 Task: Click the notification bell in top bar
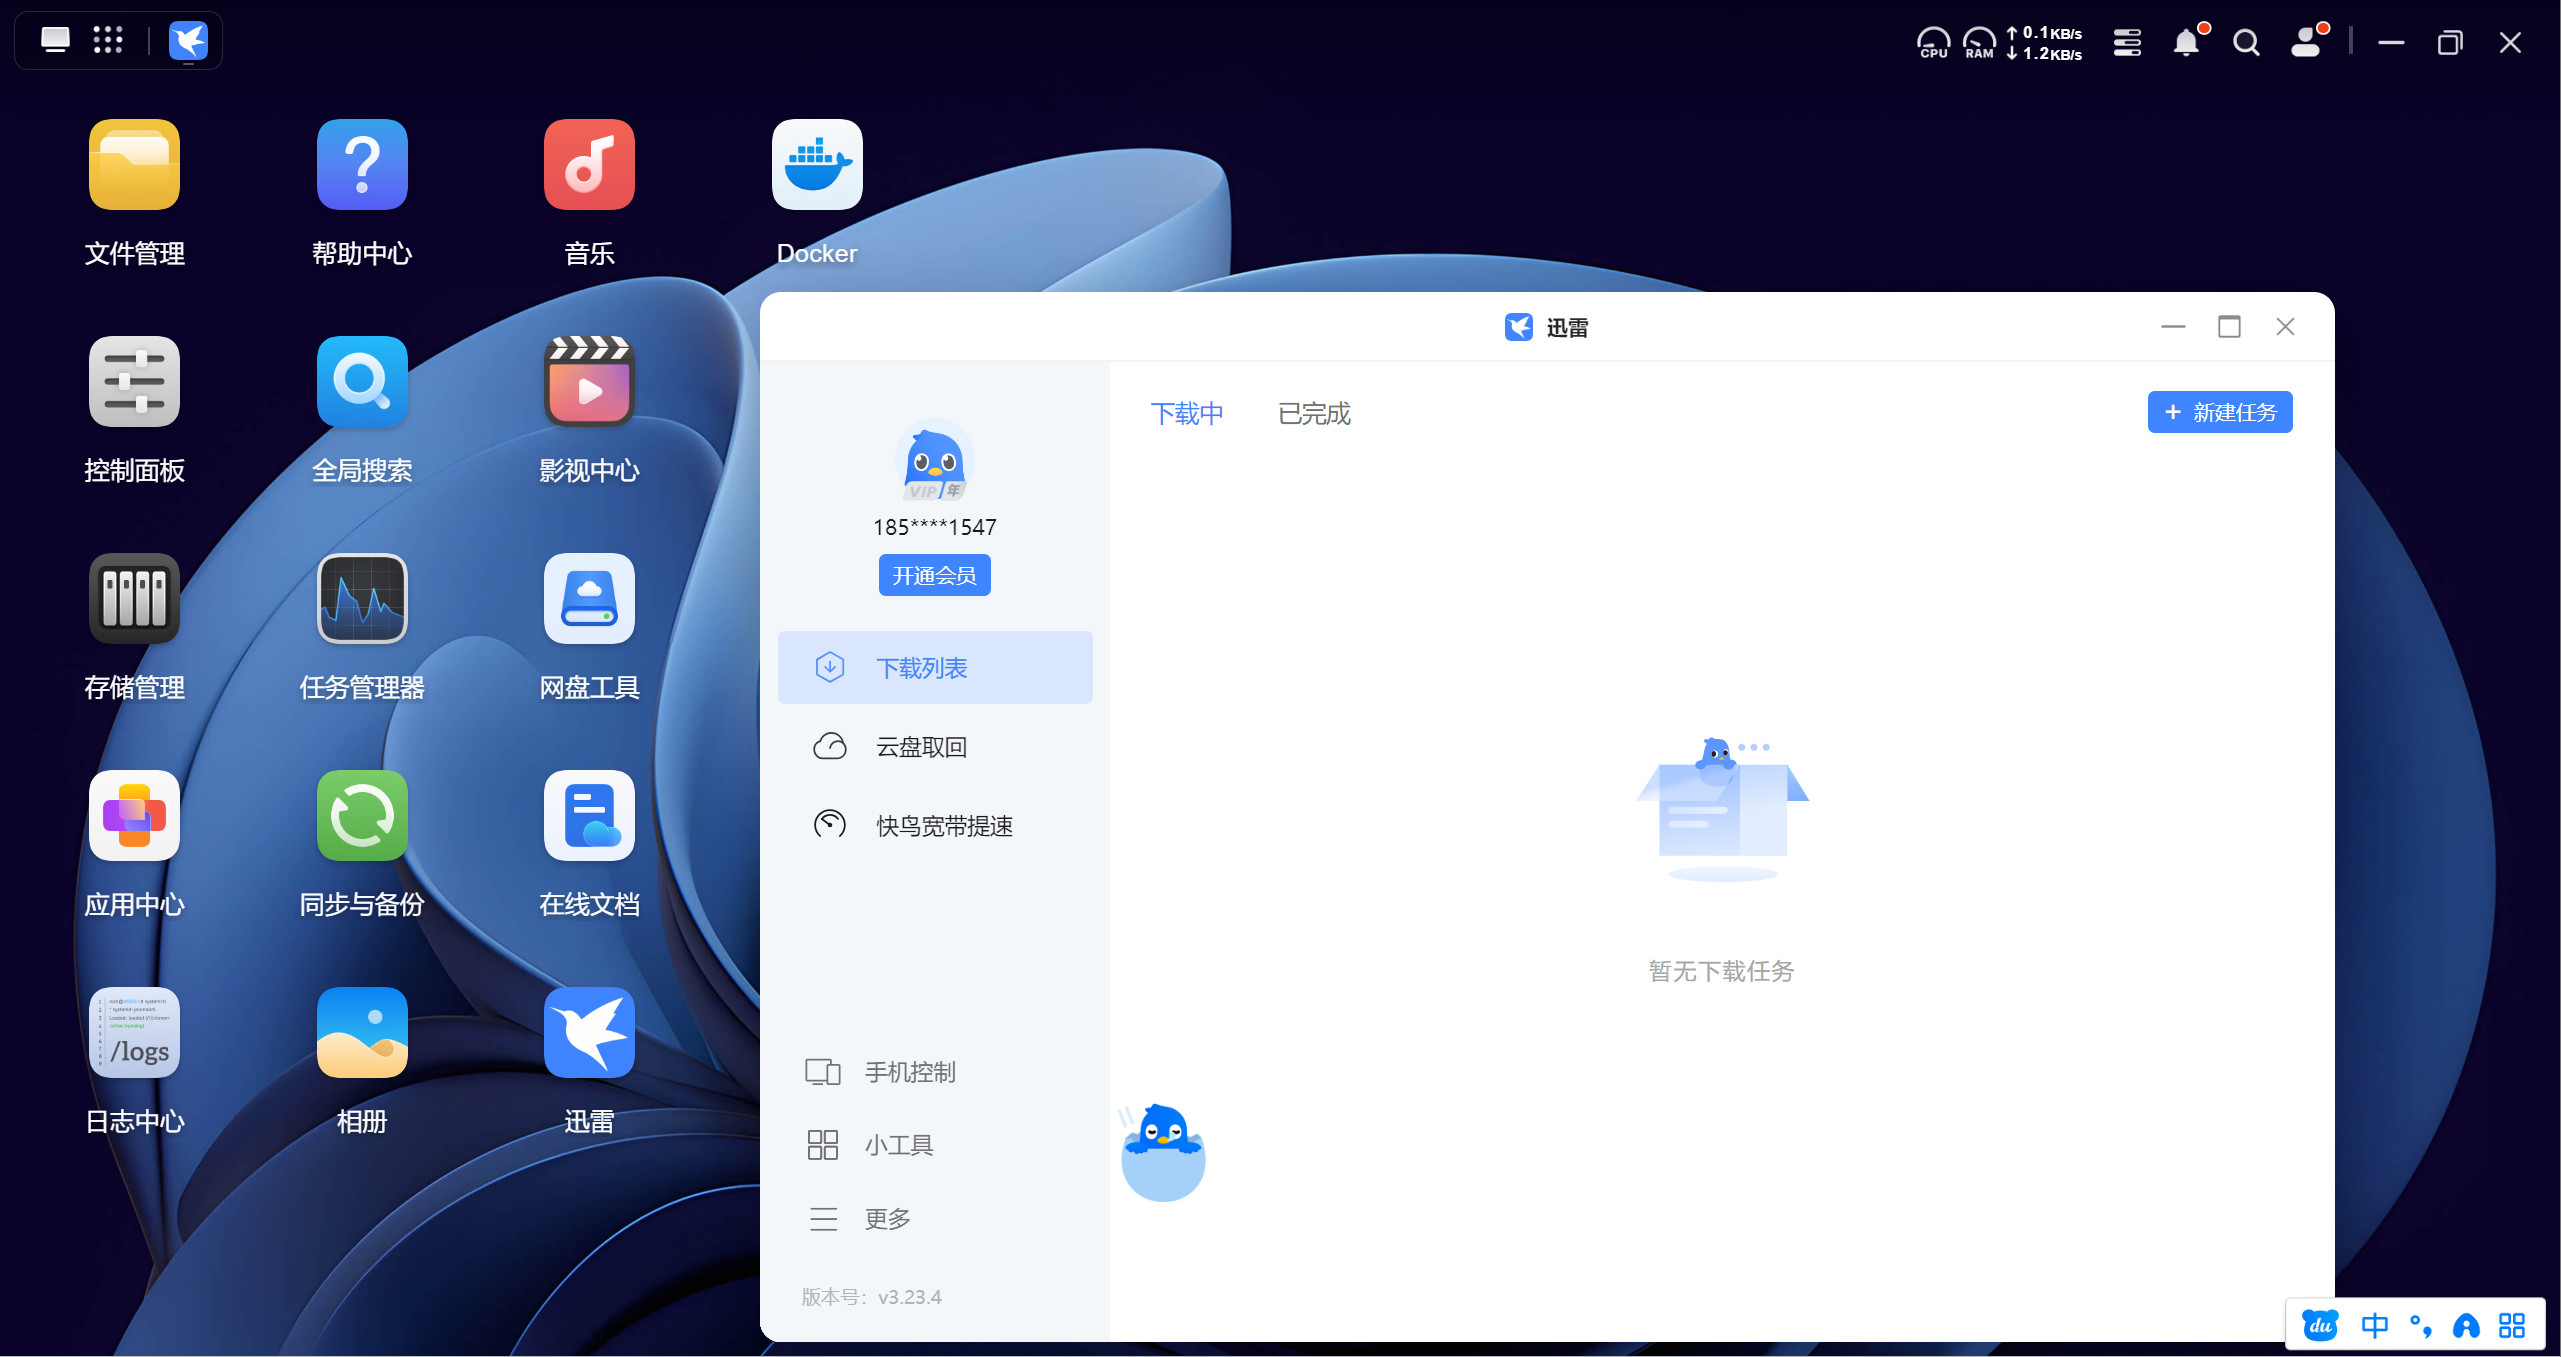(x=2186, y=42)
